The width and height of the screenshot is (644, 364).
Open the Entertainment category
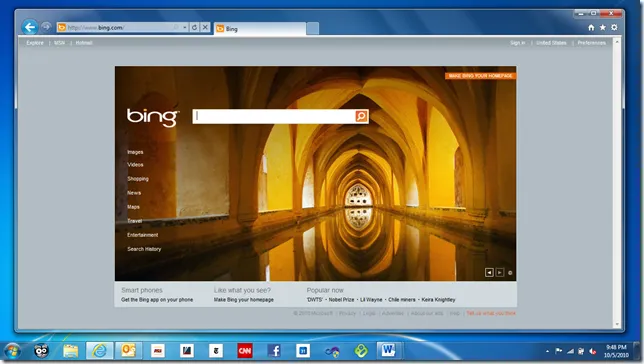pyautogui.click(x=143, y=235)
